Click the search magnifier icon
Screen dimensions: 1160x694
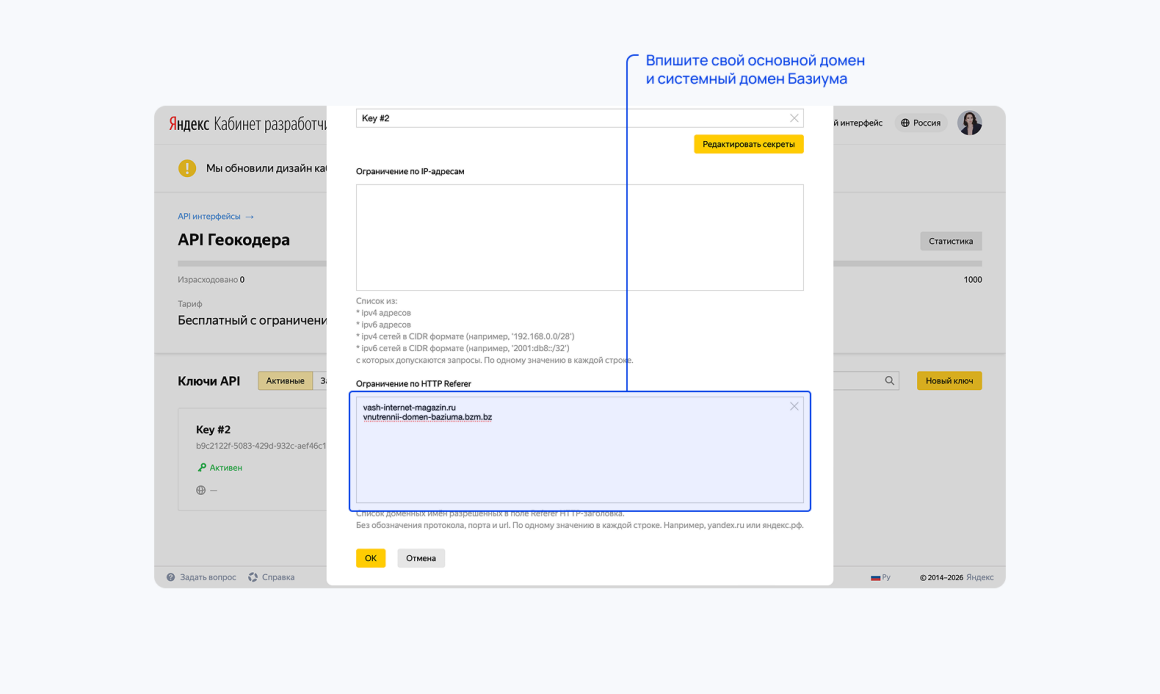[x=889, y=380]
